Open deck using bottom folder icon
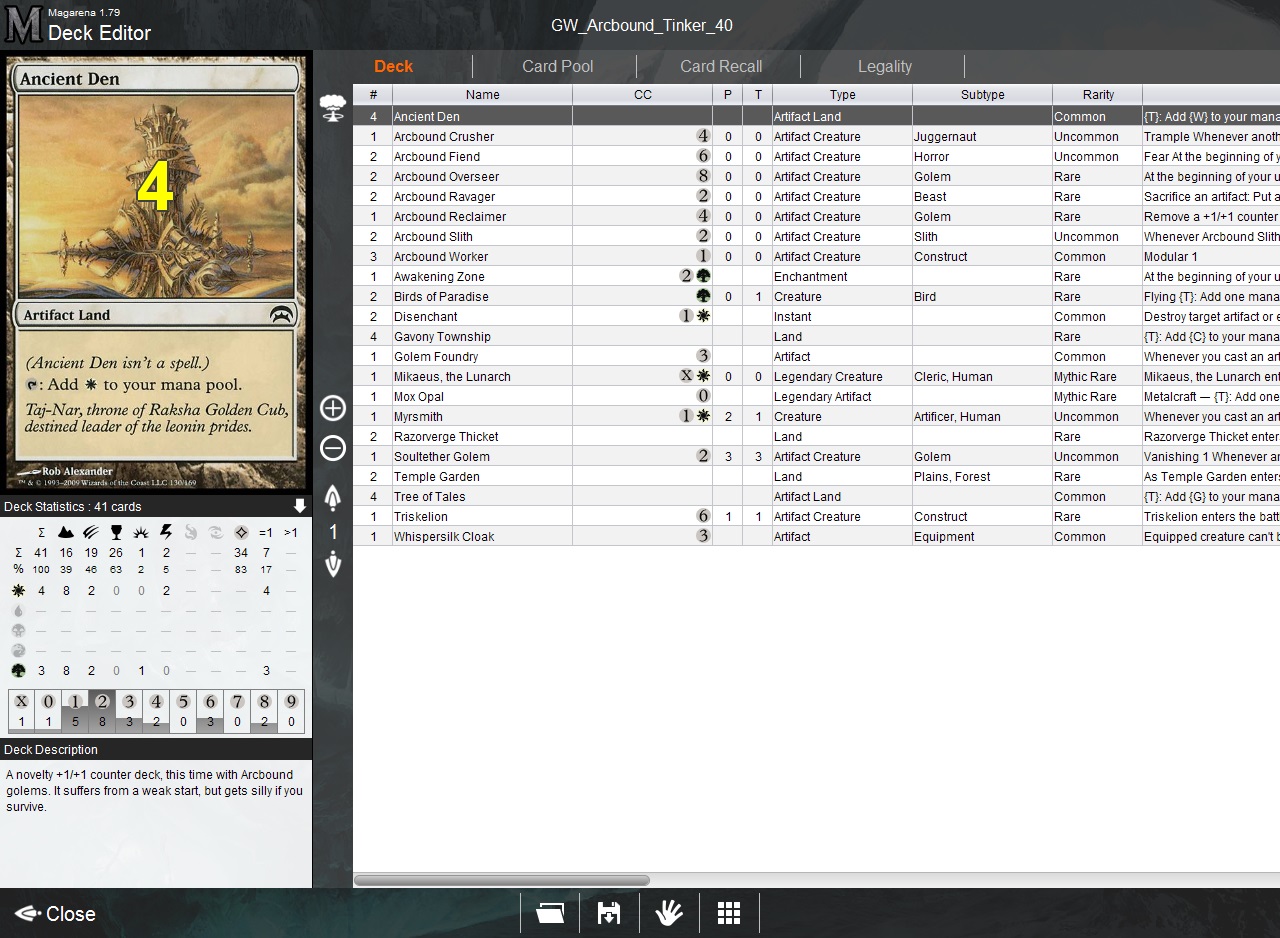This screenshot has width=1280, height=938. pyautogui.click(x=550, y=913)
